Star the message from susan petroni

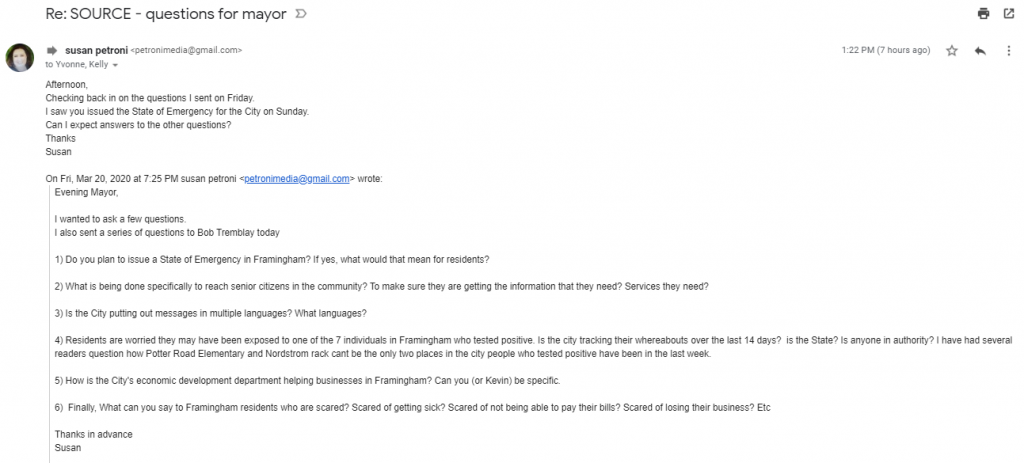tap(952, 50)
